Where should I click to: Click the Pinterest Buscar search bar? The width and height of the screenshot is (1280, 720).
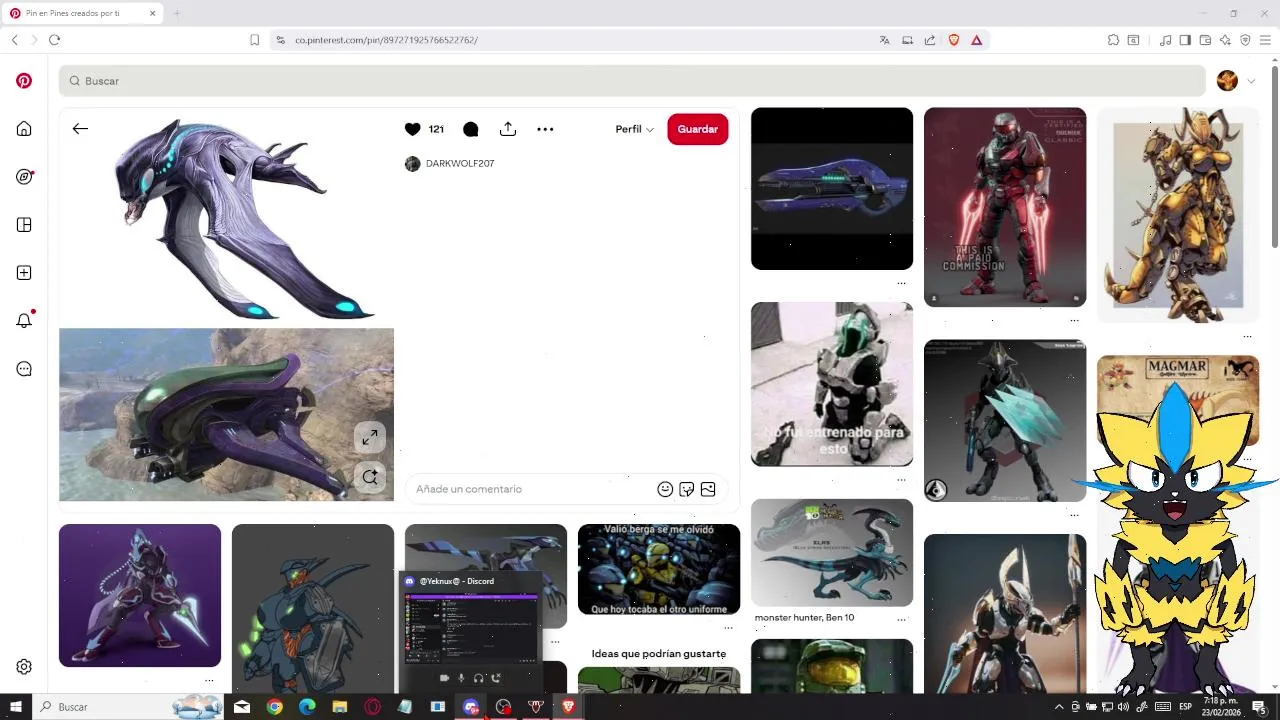pyautogui.click(x=632, y=81)
